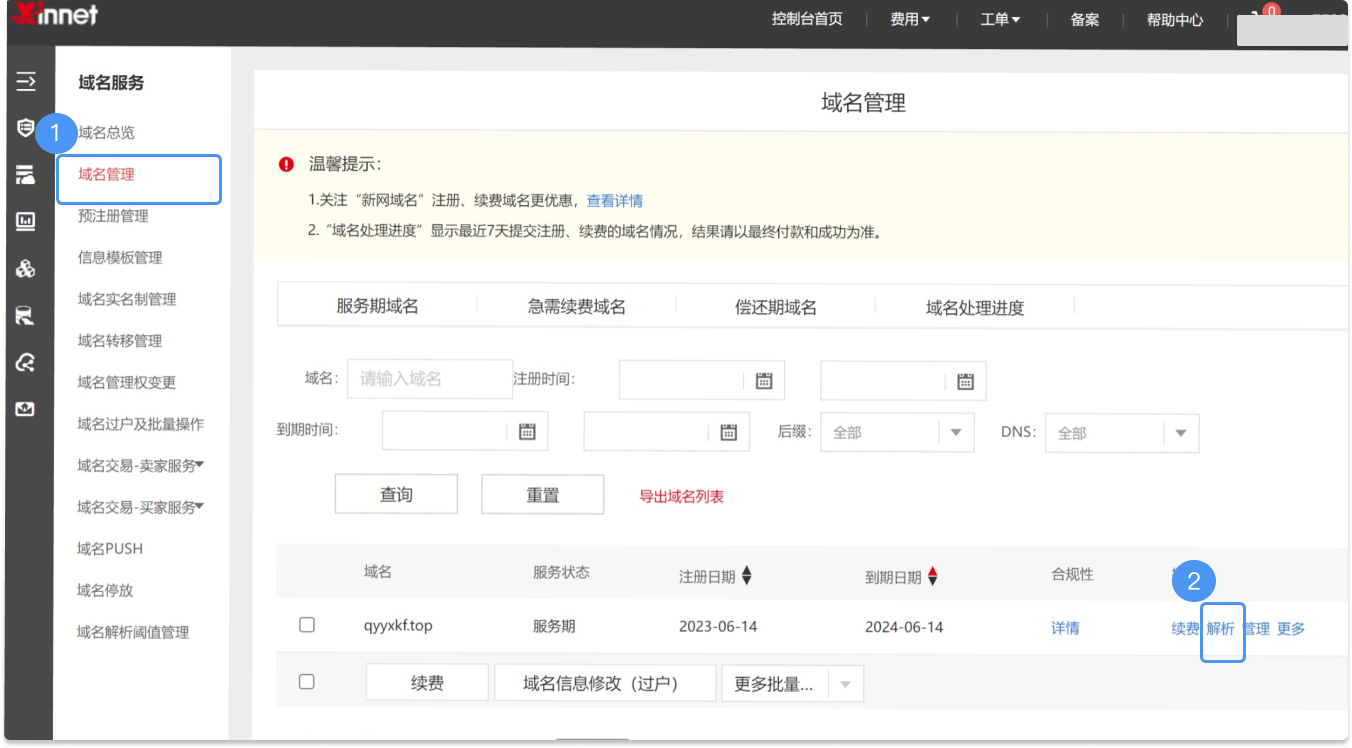Open the cloud search icon in the left rail
The image size is (1352, 748).
(26, 363)
